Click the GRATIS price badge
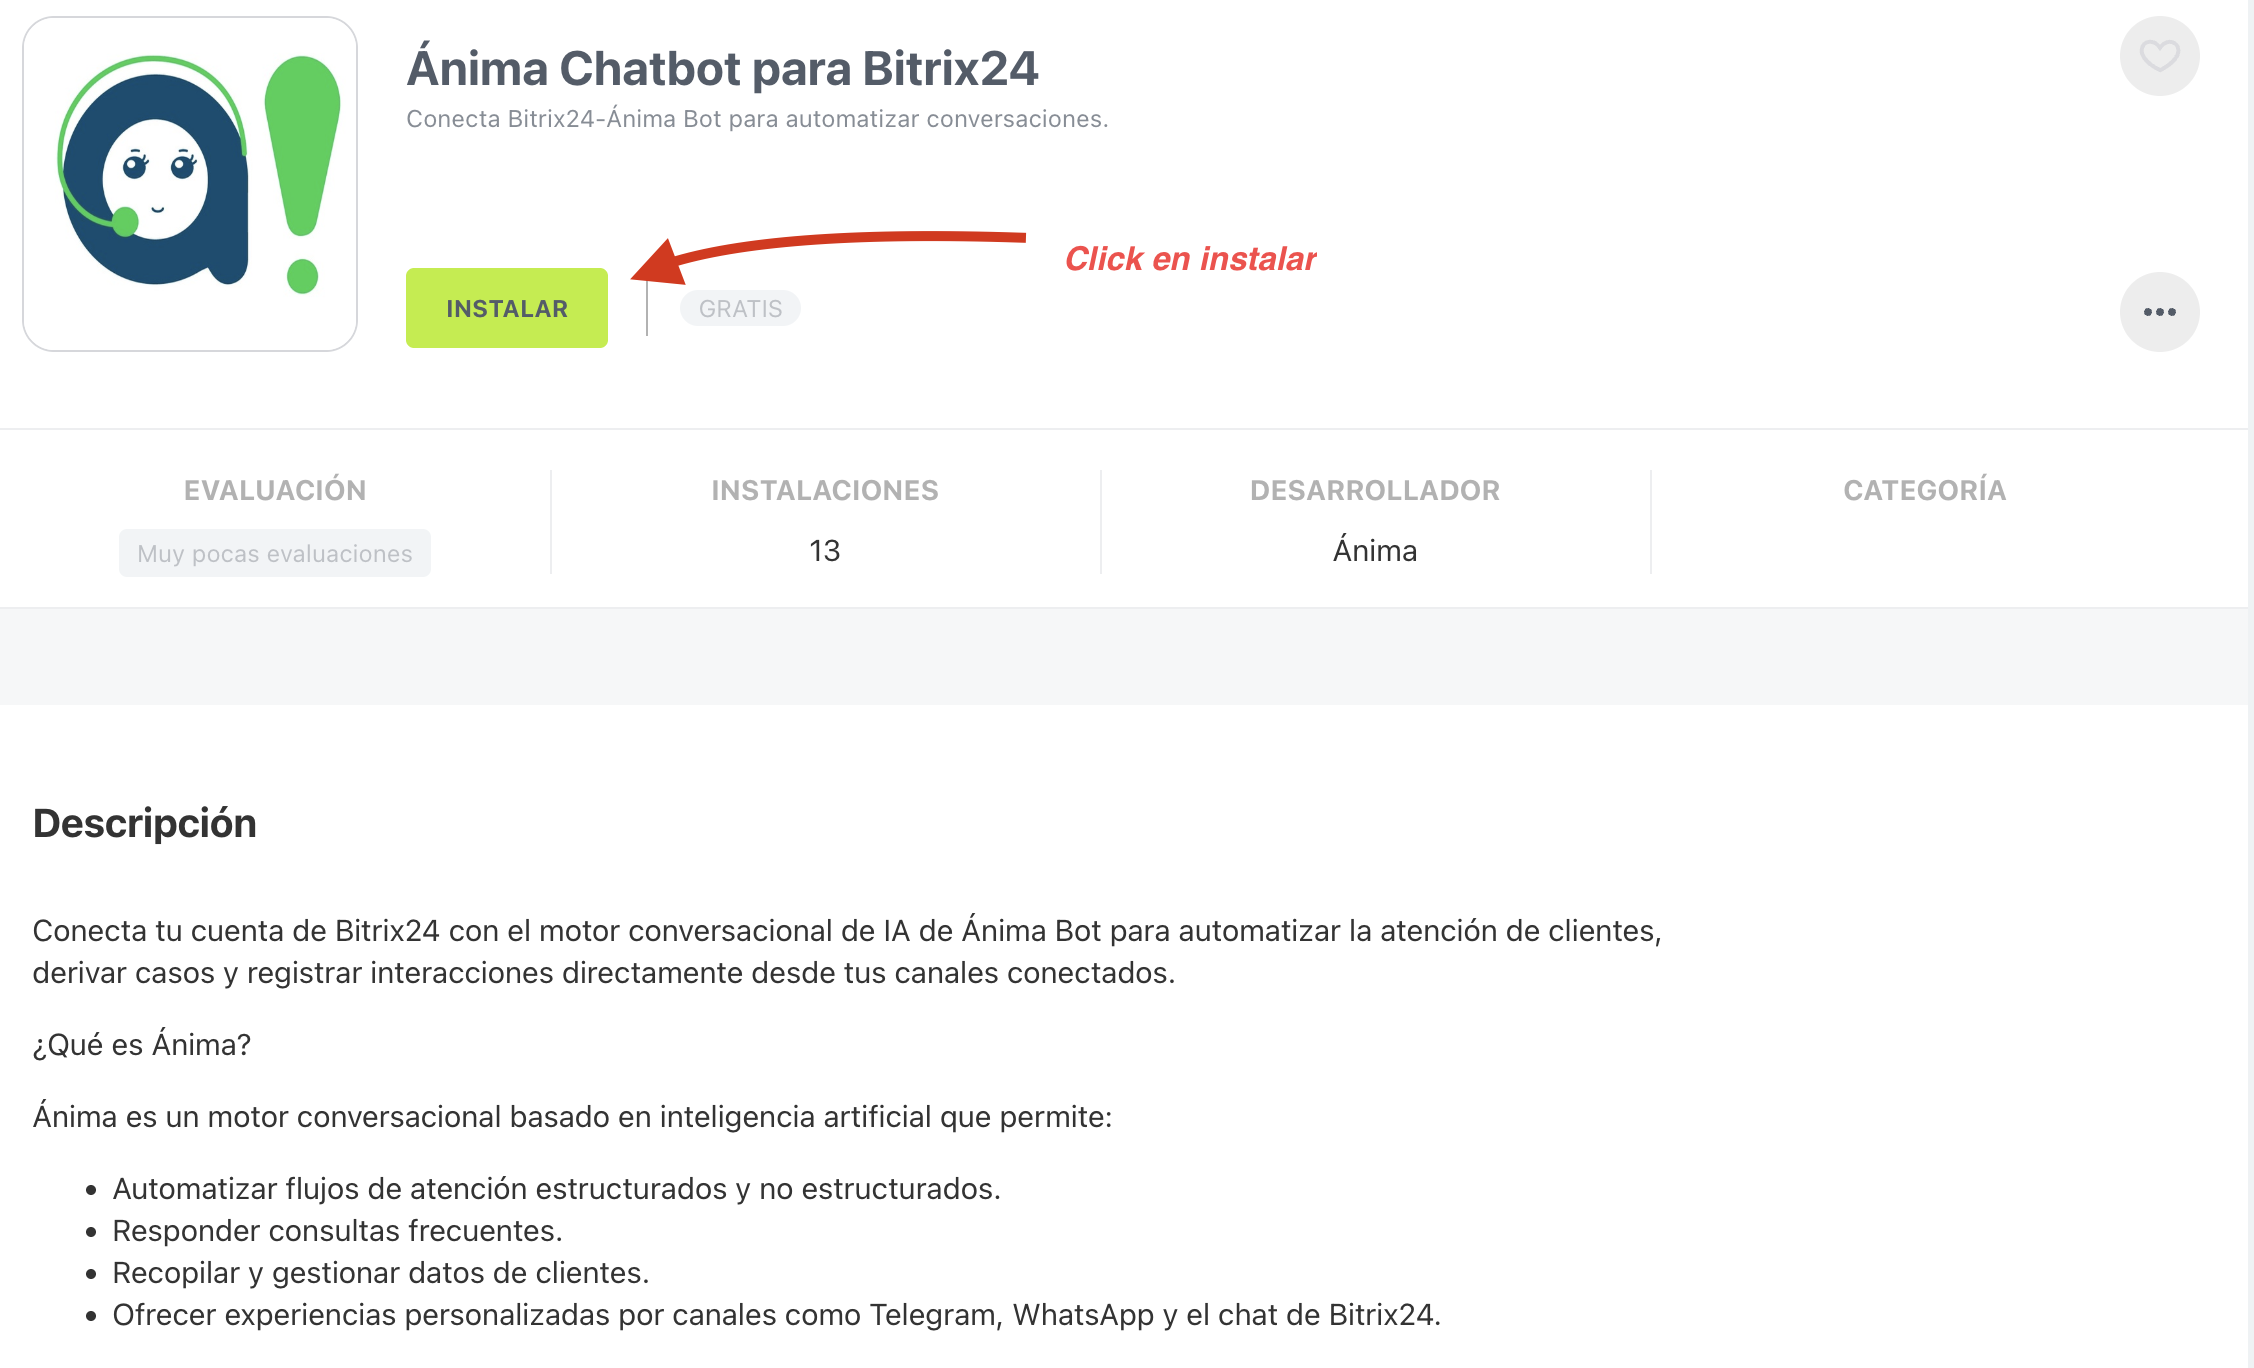This screenshot has width=2254, height=1368. (x=740, y=308)
